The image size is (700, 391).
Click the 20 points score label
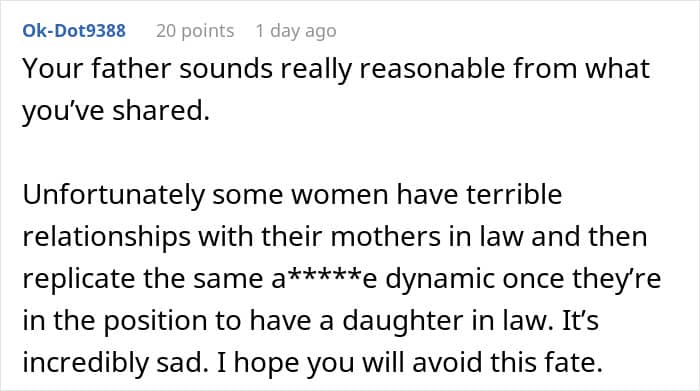(195, 31)
